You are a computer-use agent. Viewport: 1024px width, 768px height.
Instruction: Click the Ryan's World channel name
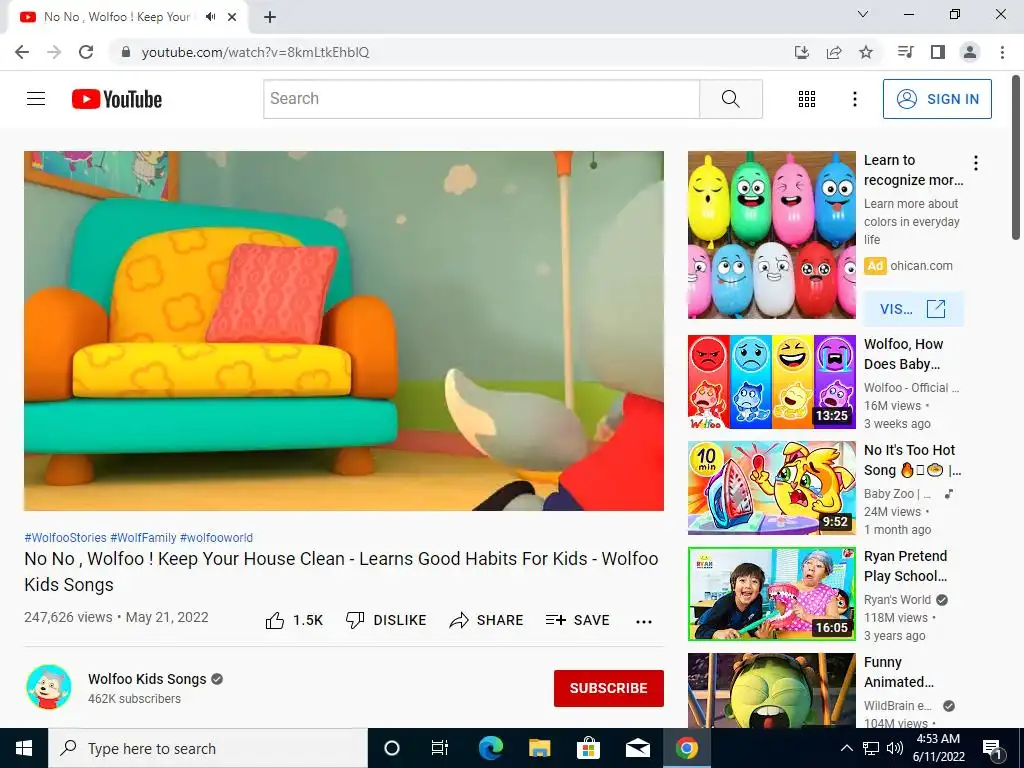[897, 600]
